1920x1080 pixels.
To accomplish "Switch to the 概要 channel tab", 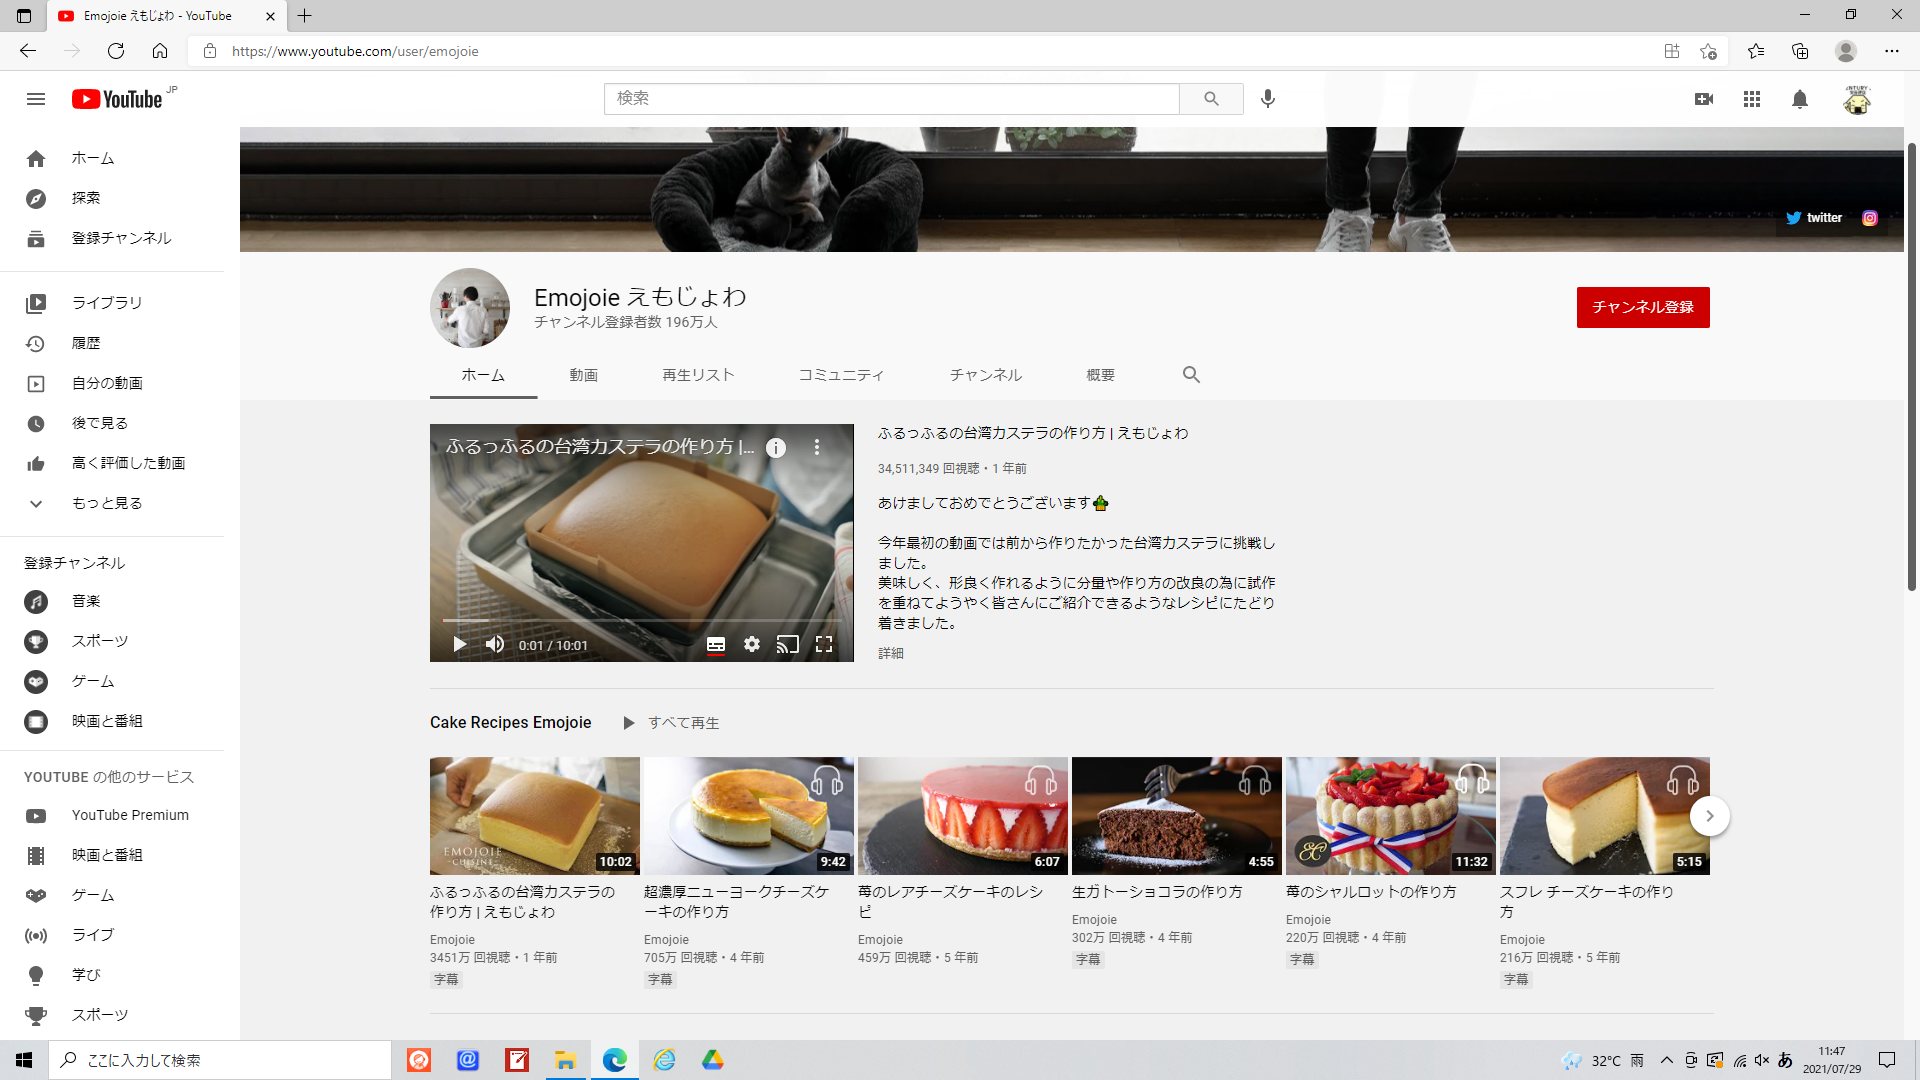I will tap(1101, 375).
